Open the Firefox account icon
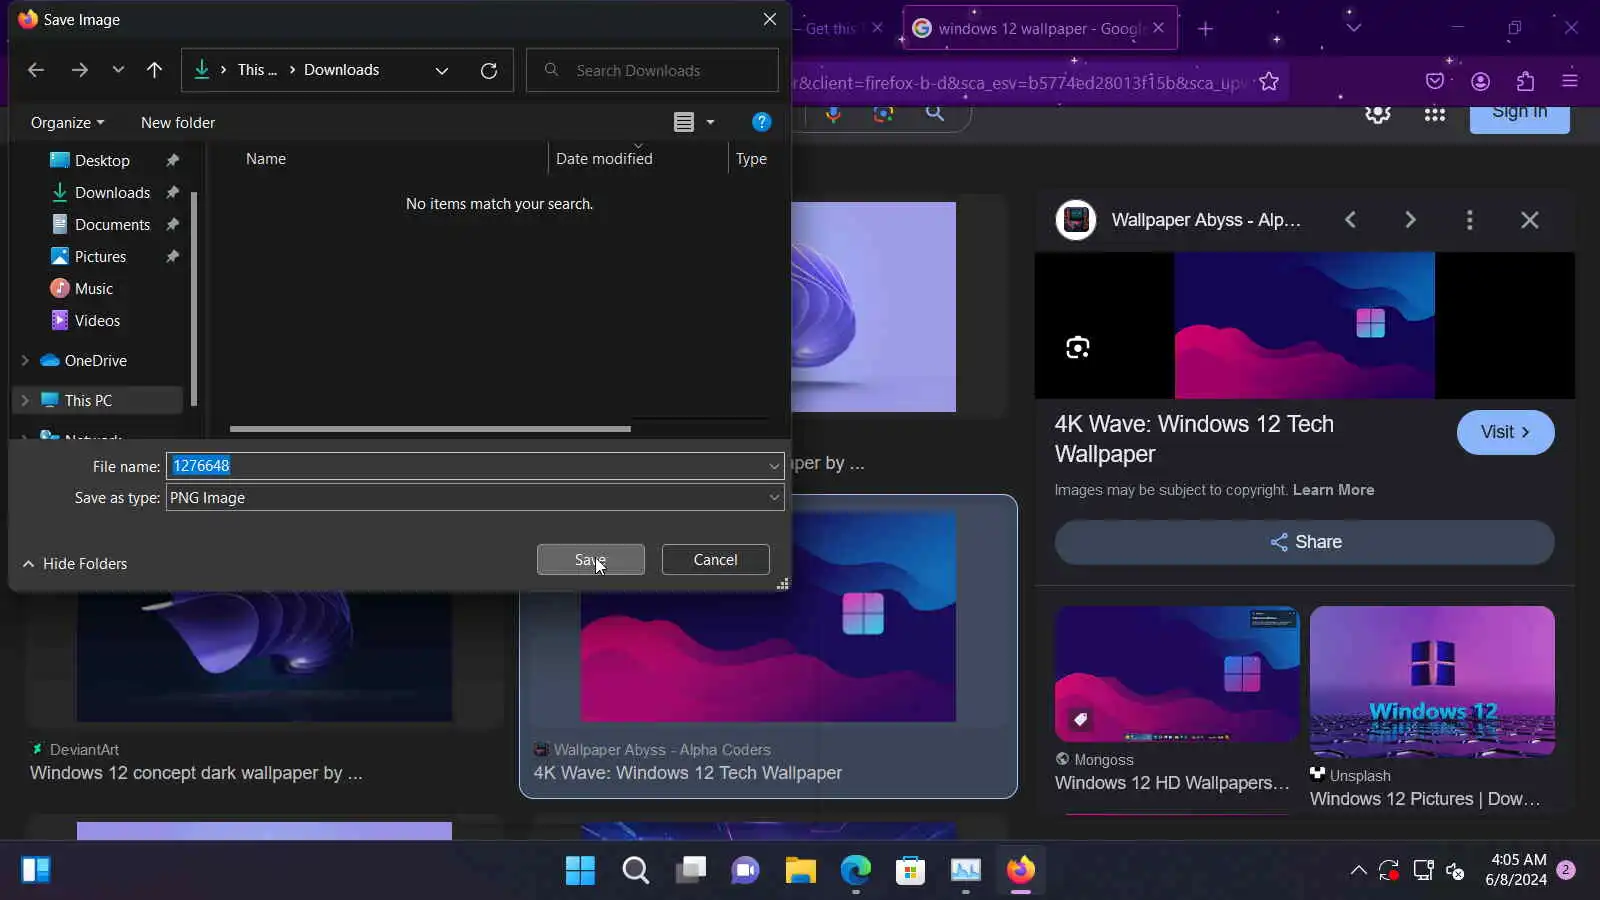 1481,82
